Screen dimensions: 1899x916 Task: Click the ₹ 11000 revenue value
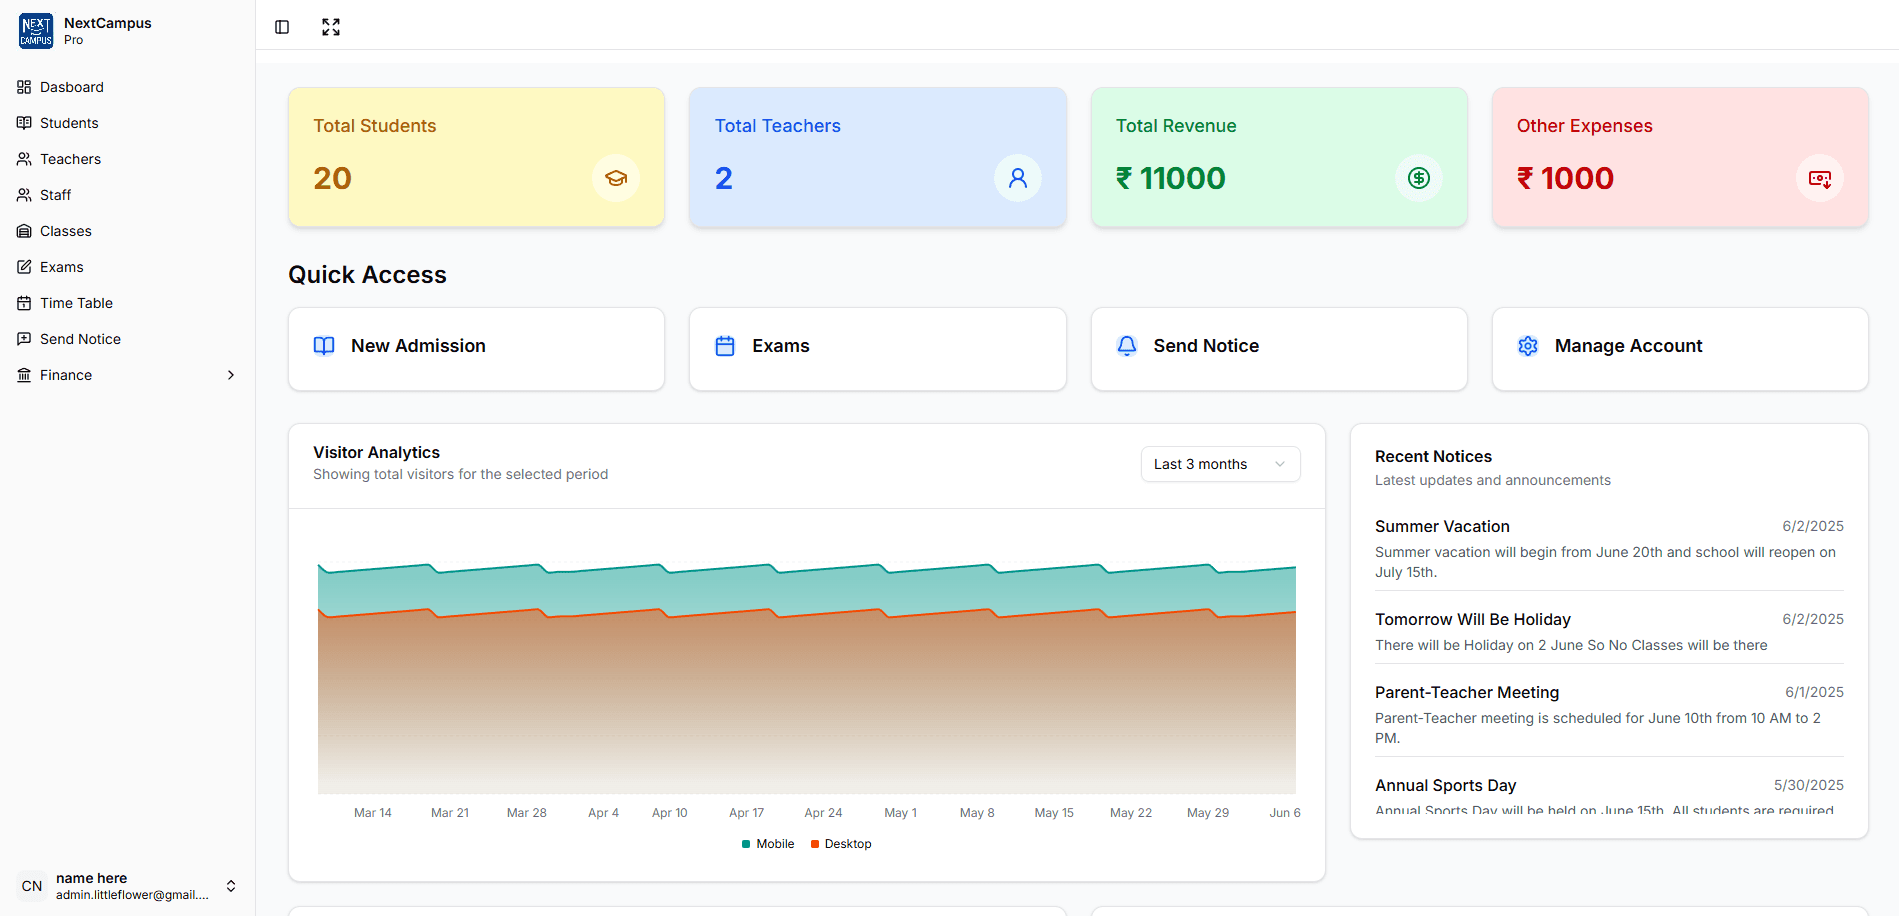[x=1170, y=178]
